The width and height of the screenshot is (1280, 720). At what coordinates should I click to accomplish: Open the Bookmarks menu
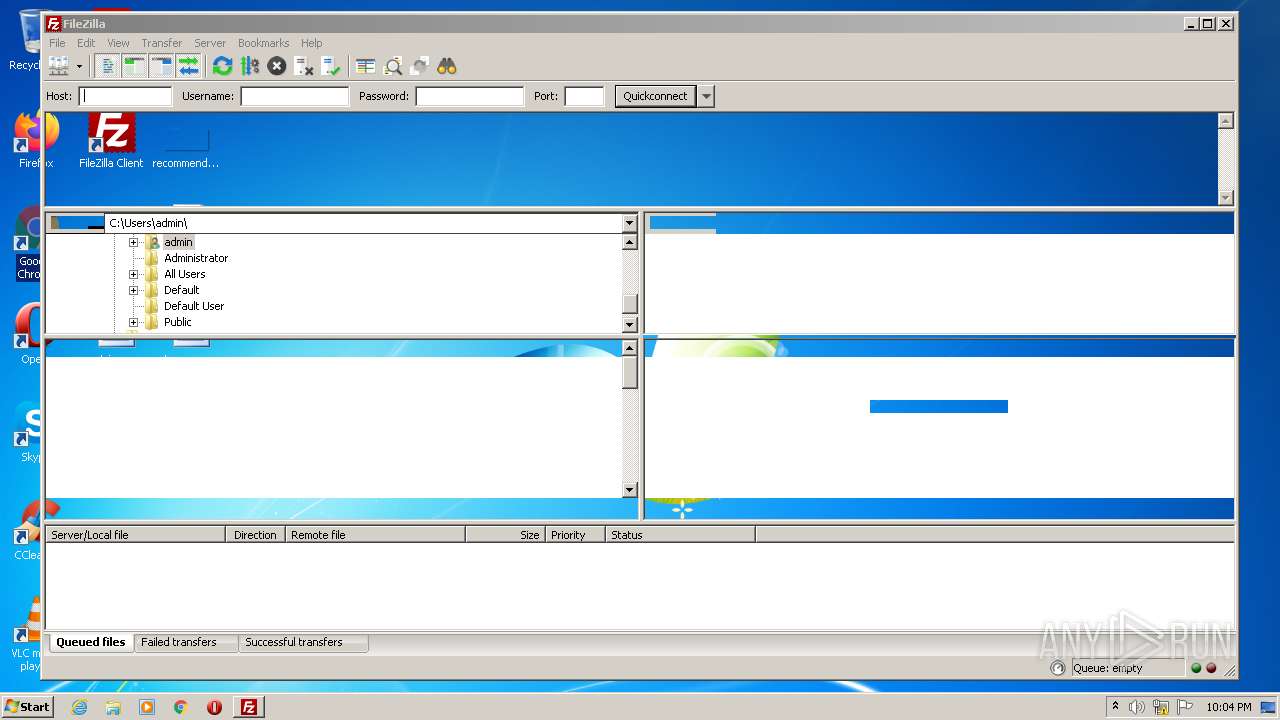coord(263,43)
